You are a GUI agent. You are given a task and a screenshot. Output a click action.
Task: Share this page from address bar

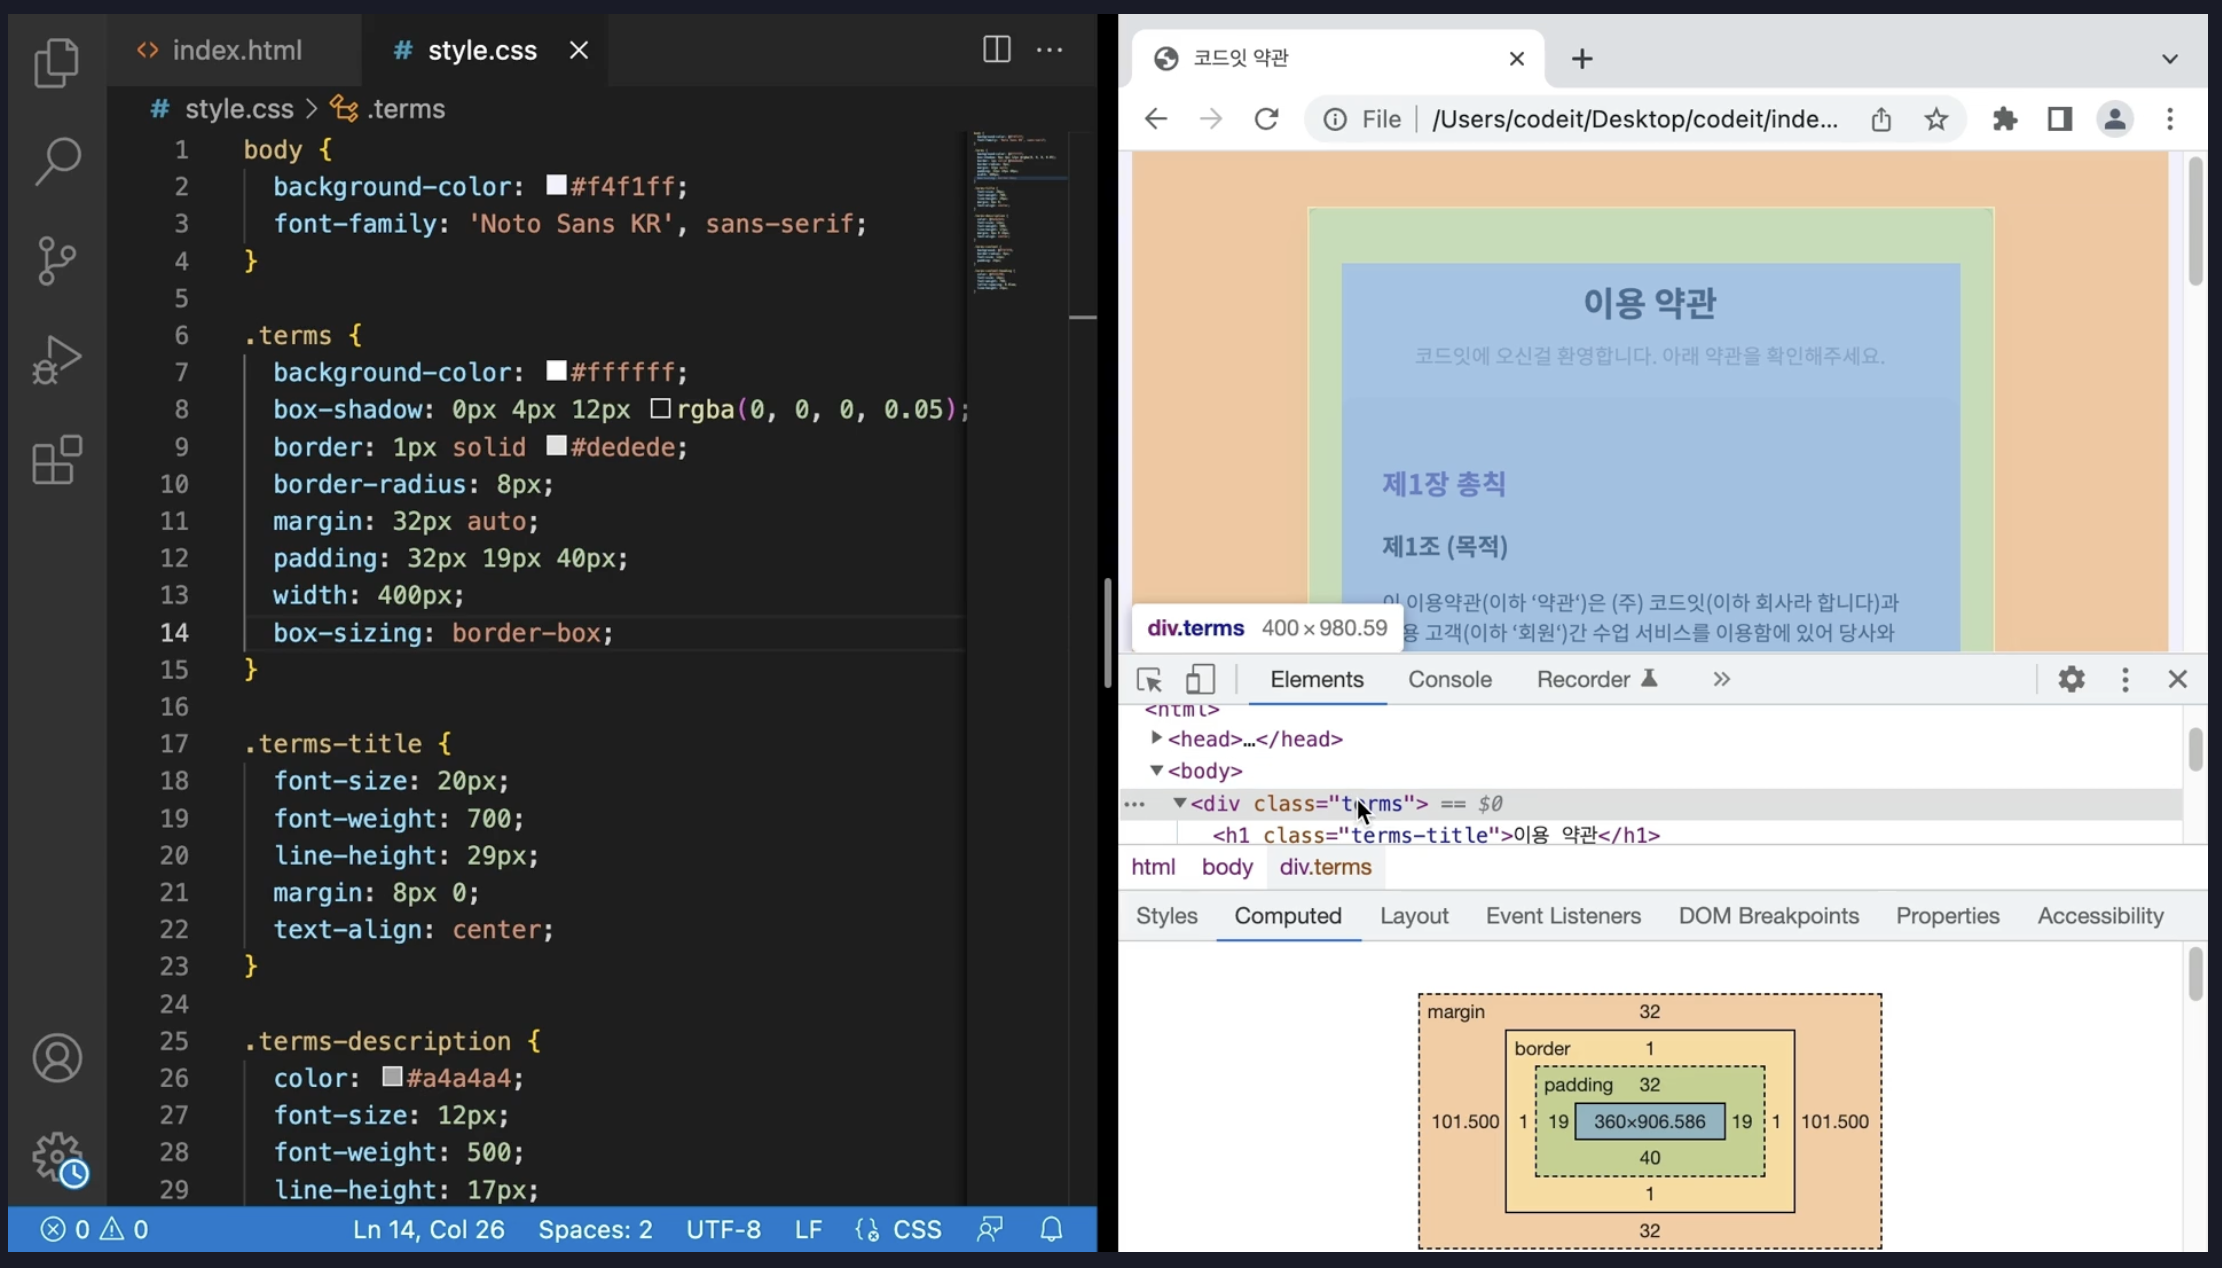(x=1881, y=119)
